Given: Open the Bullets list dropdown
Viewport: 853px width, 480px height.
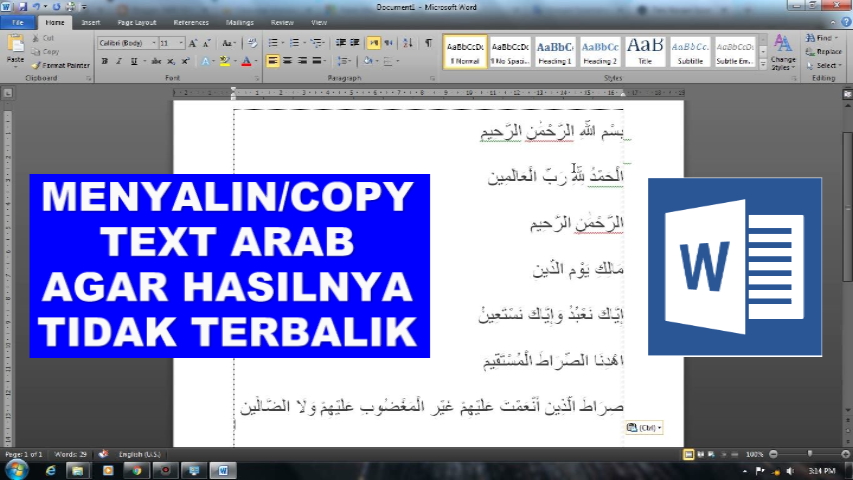Looking at the screenshot, I should 283,43.
